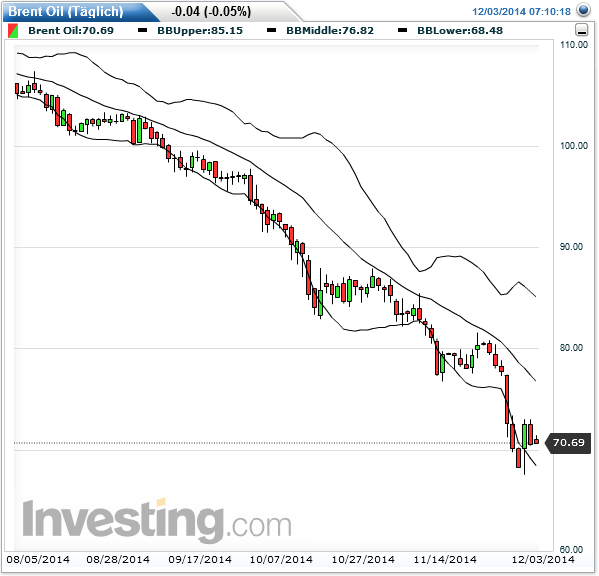Click the BBMiddle:76.82 legend label
The width and height of the screenshot is (599, 576).
tap(330, 31)
